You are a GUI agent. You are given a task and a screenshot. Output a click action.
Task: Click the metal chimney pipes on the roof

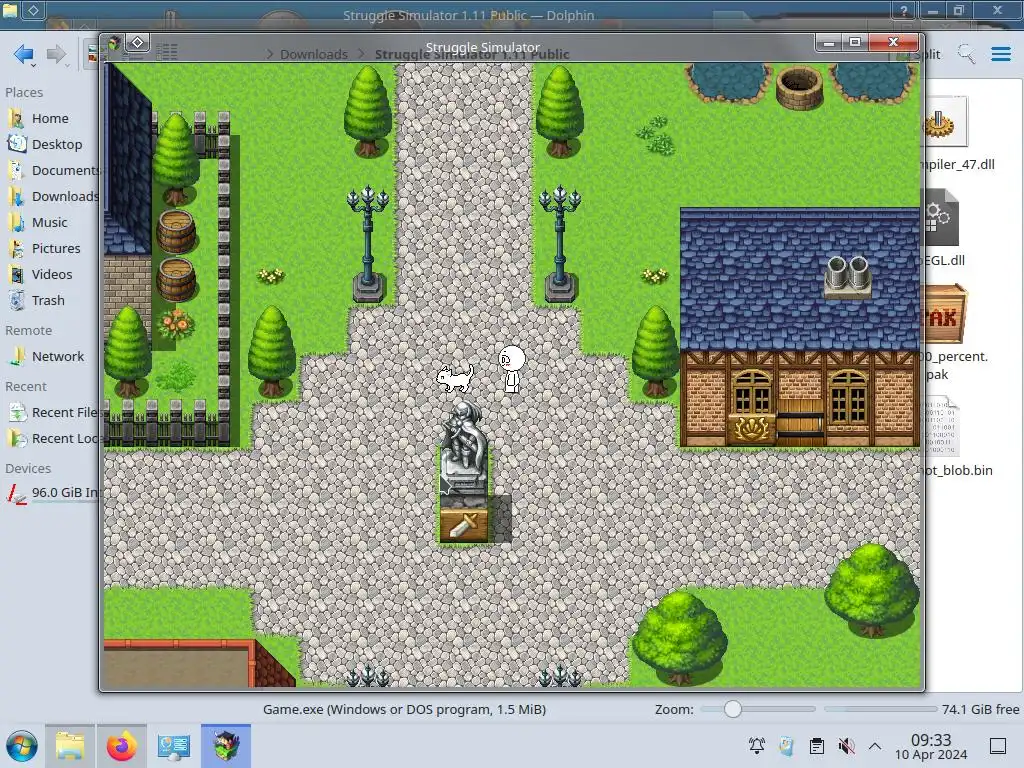point(848,277)
